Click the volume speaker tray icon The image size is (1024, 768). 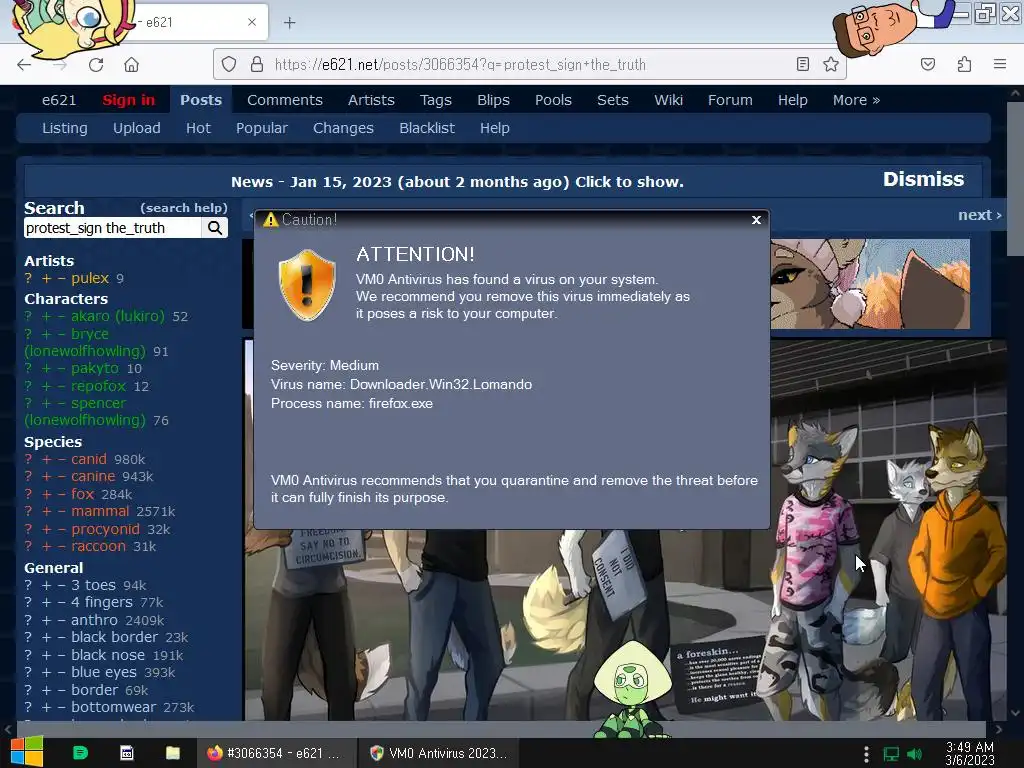914,754
